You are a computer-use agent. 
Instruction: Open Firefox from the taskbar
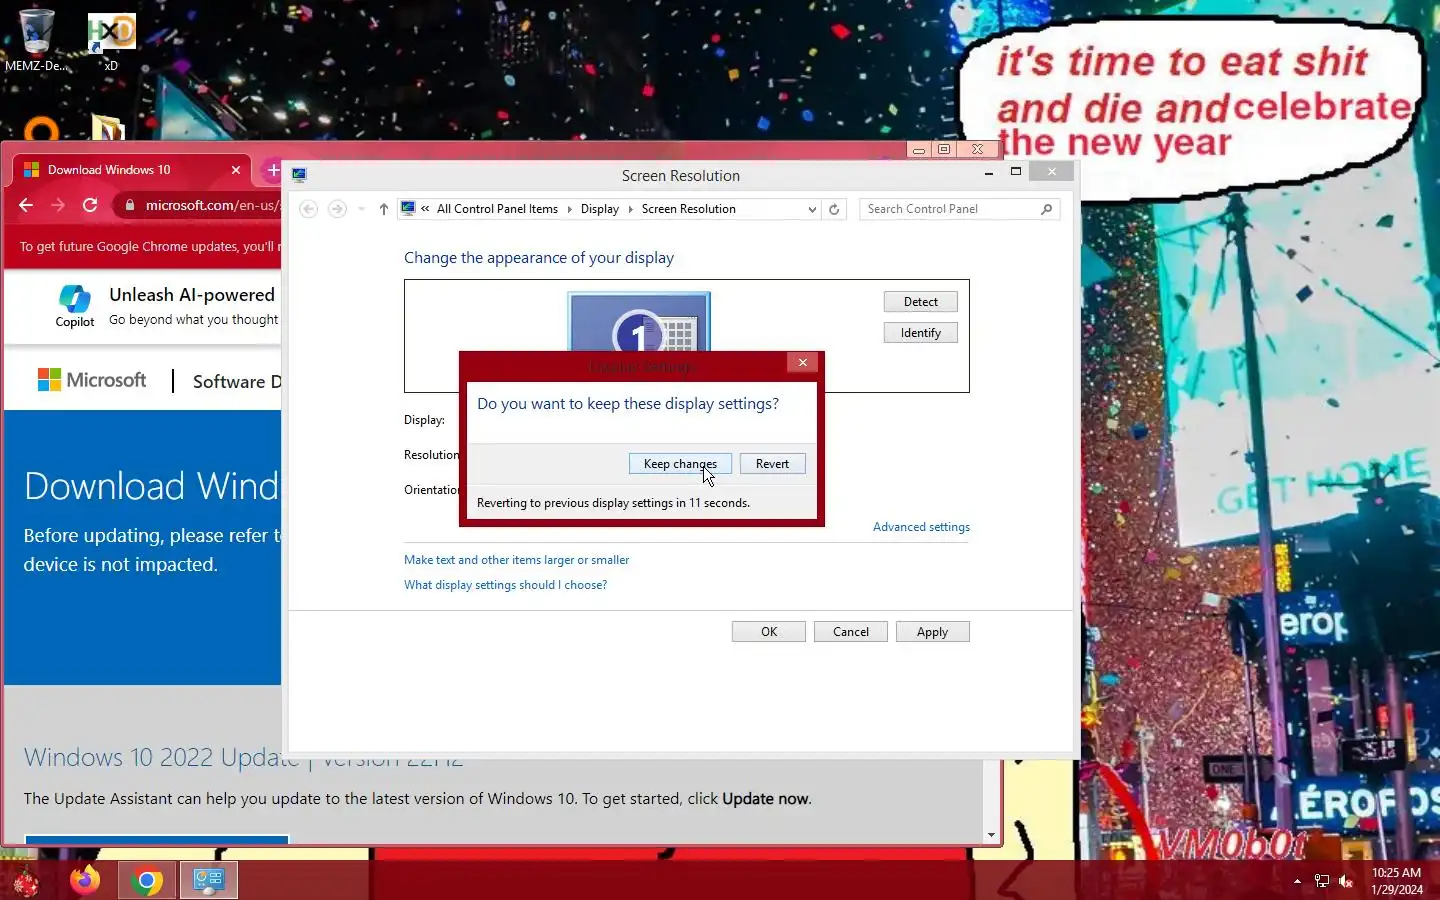click(85, 880)
